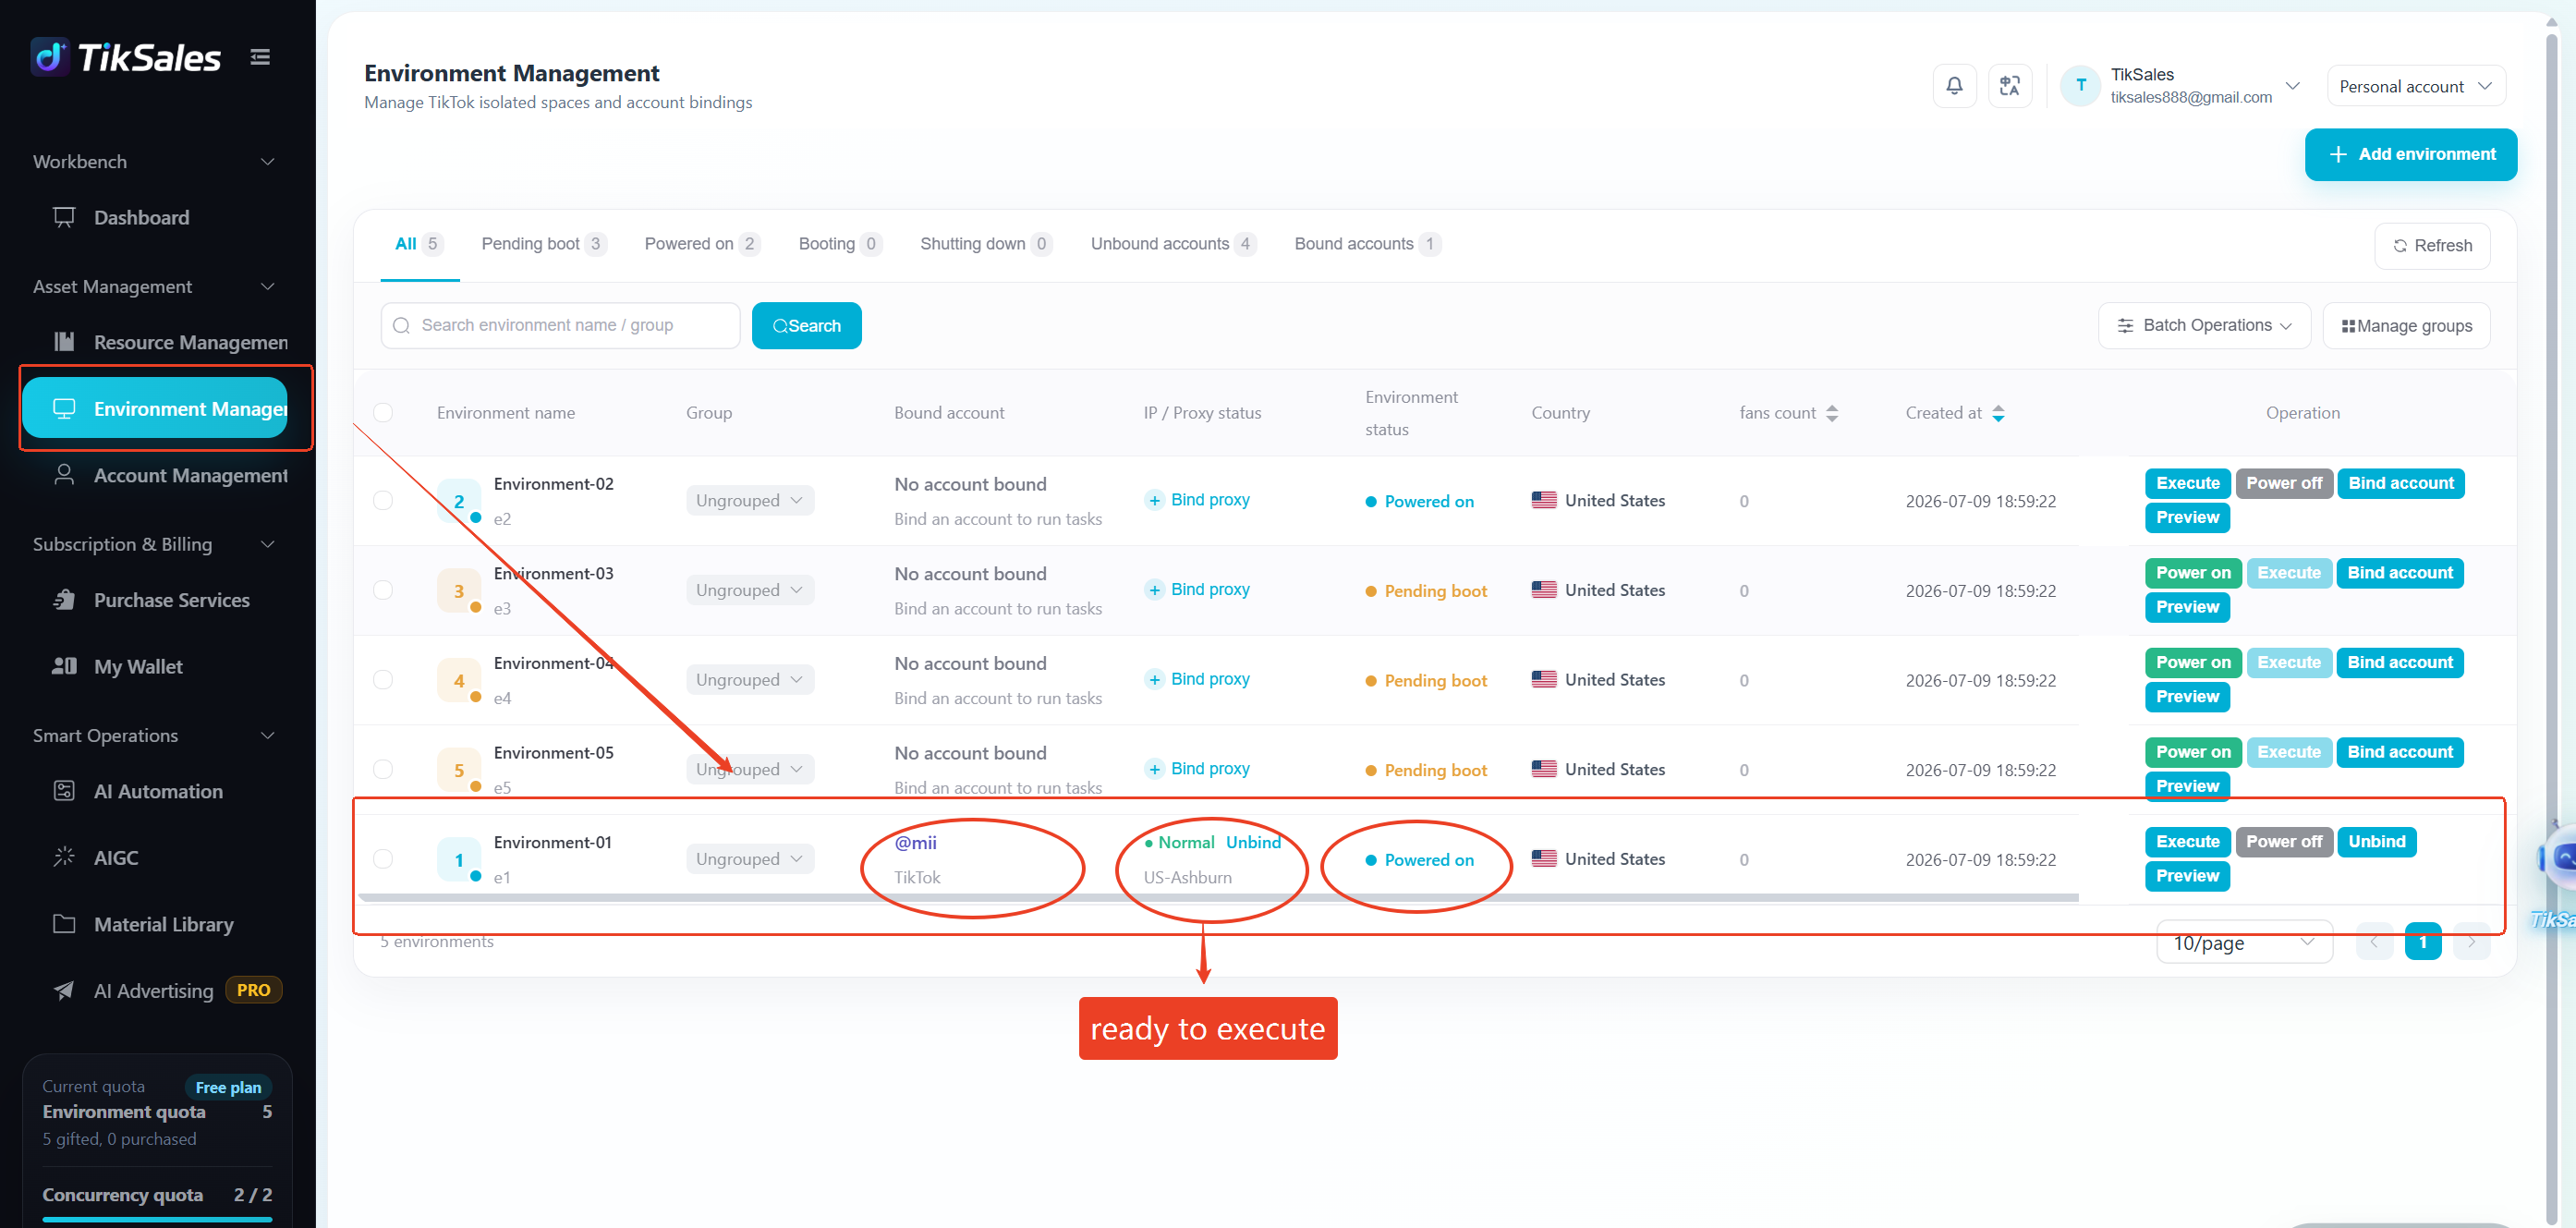
Task: Tick the checkbox for Environment-01
Action: 383,859
